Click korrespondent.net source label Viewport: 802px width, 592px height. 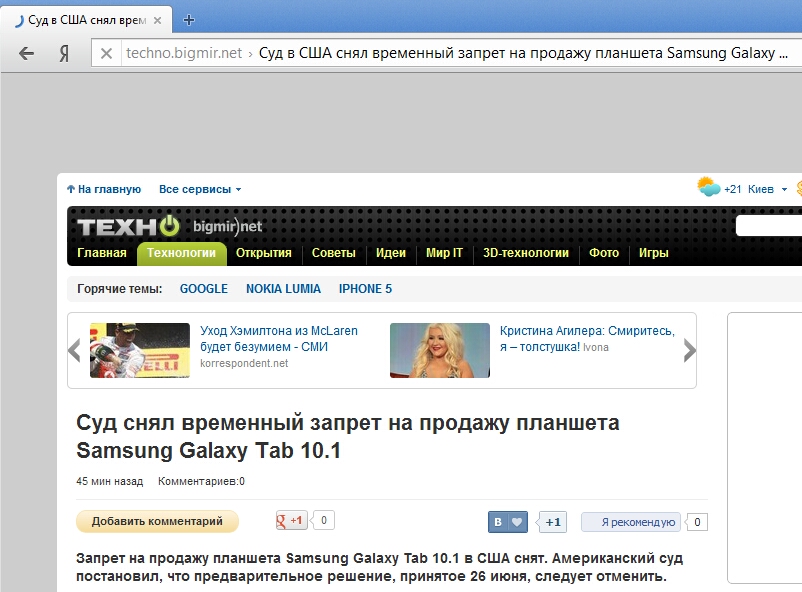(x=244, y=363)
